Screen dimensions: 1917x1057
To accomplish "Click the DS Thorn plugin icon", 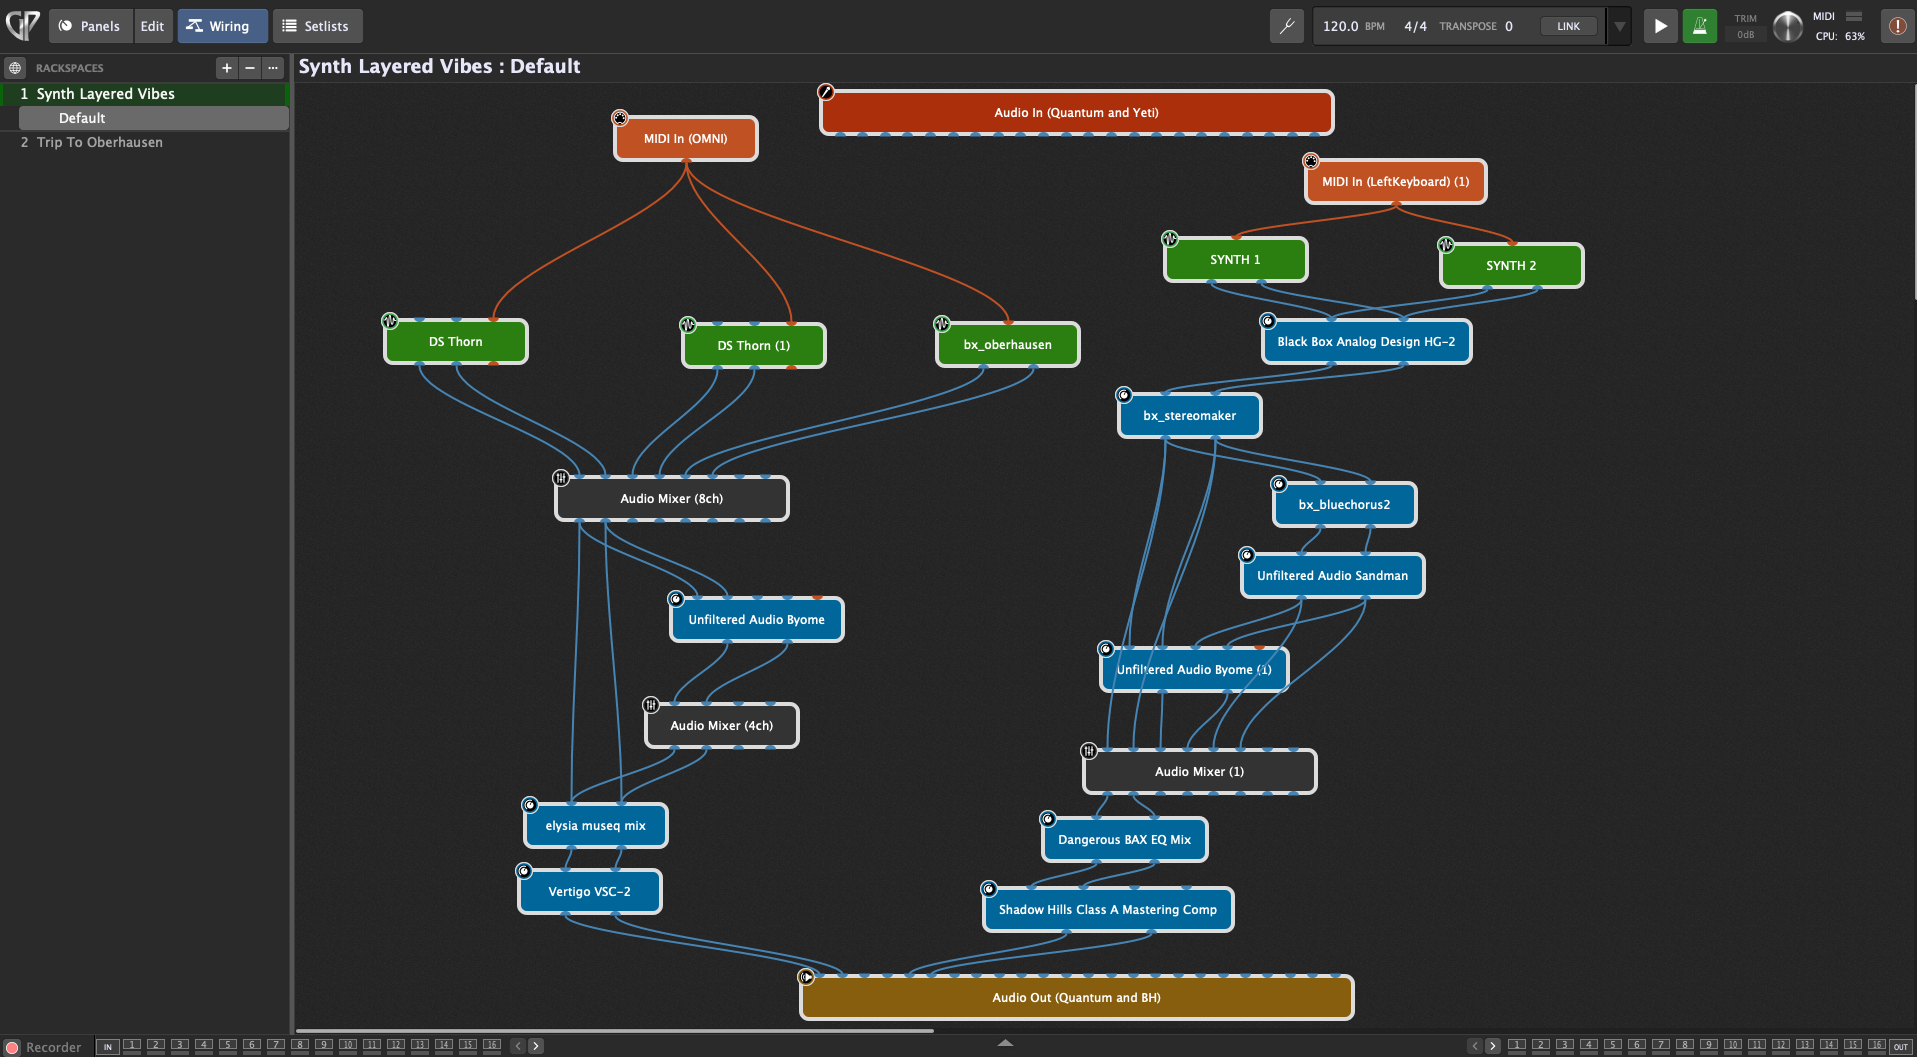I will 390,321.
